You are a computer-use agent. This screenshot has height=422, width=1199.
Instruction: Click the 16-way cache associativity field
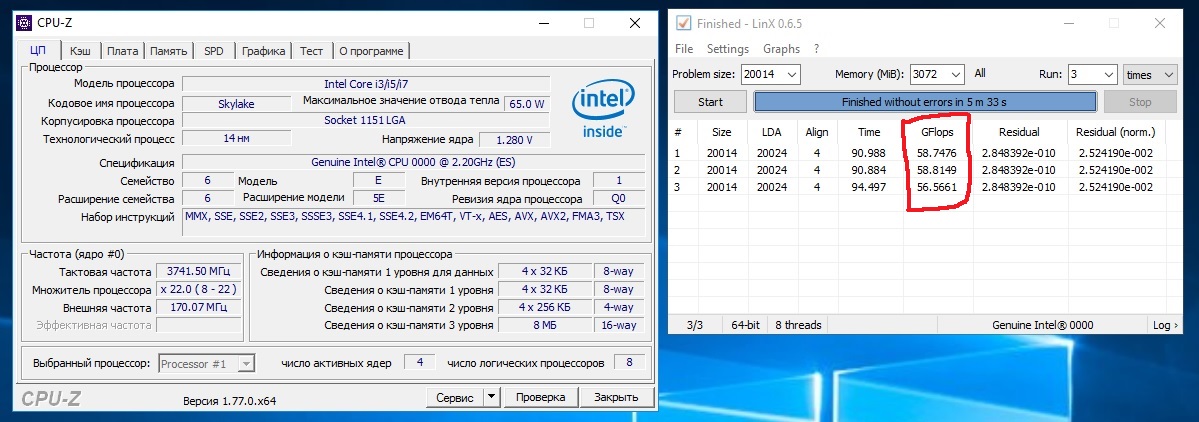619,325
